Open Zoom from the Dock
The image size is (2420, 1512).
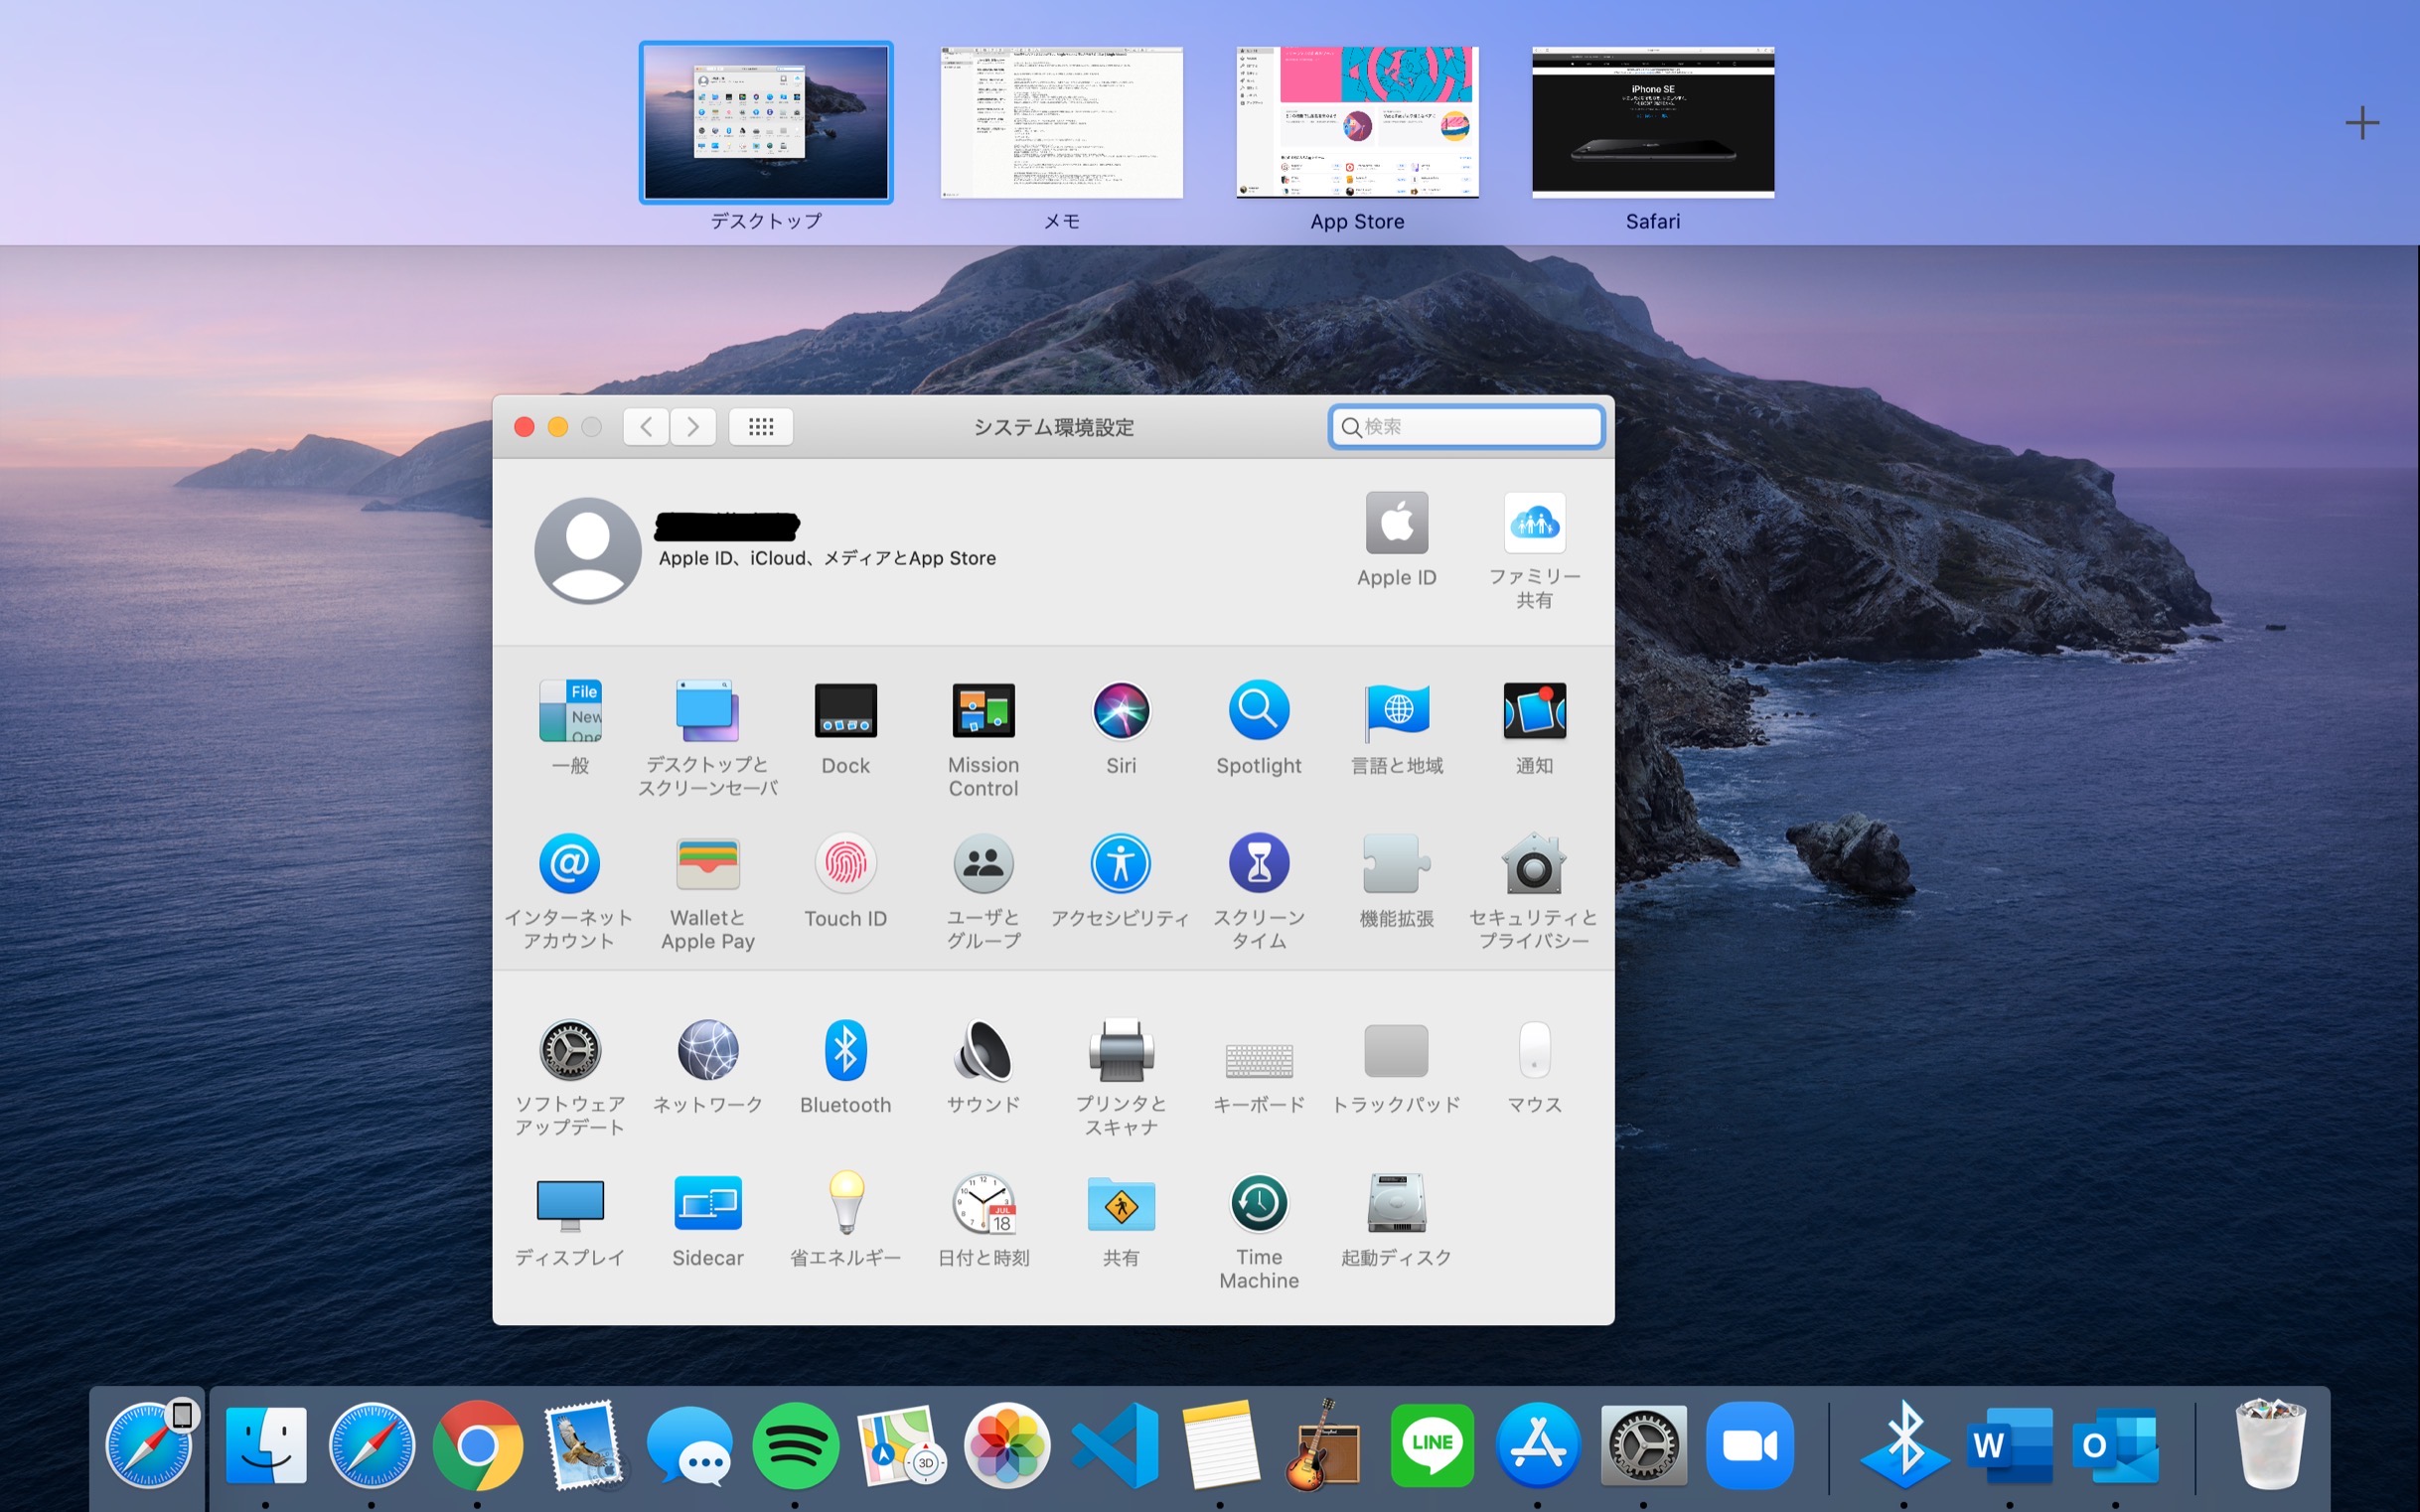[x=1749, y=1446]
